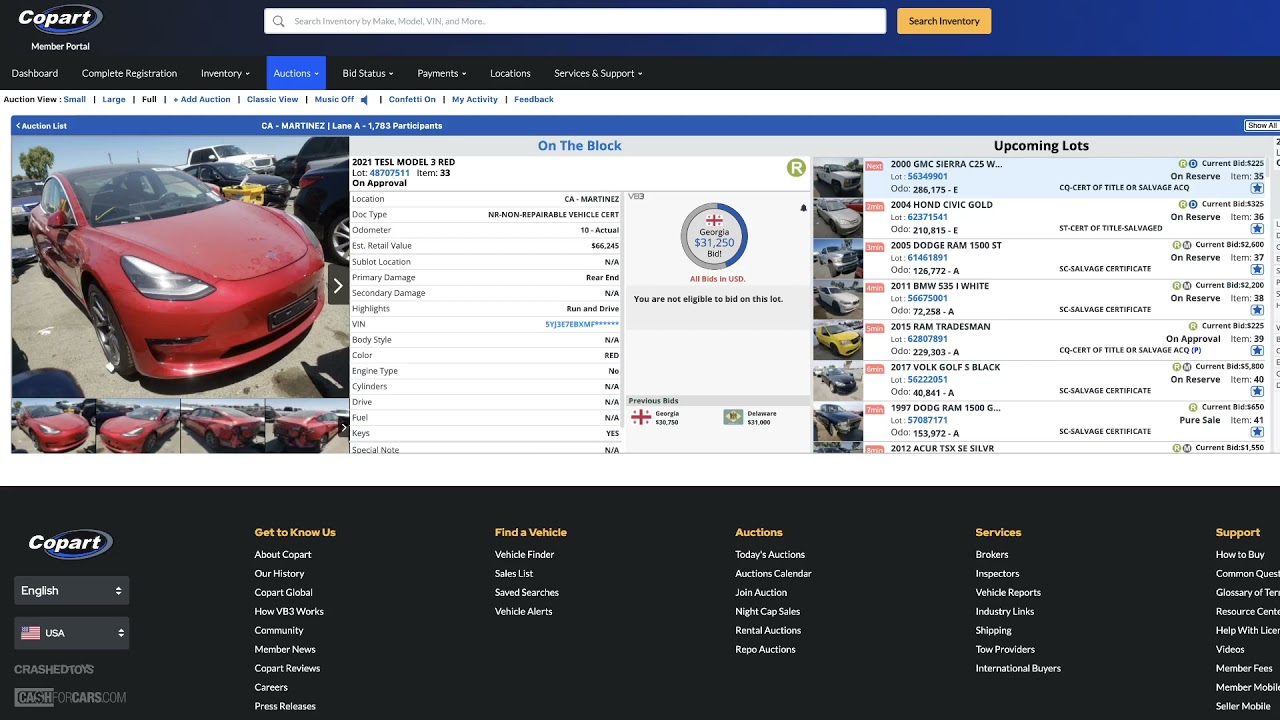Open Tesla lot number 48707511
Viewport: 1280px width, 720px height.
pyautogui.click(x=390, y=173)
